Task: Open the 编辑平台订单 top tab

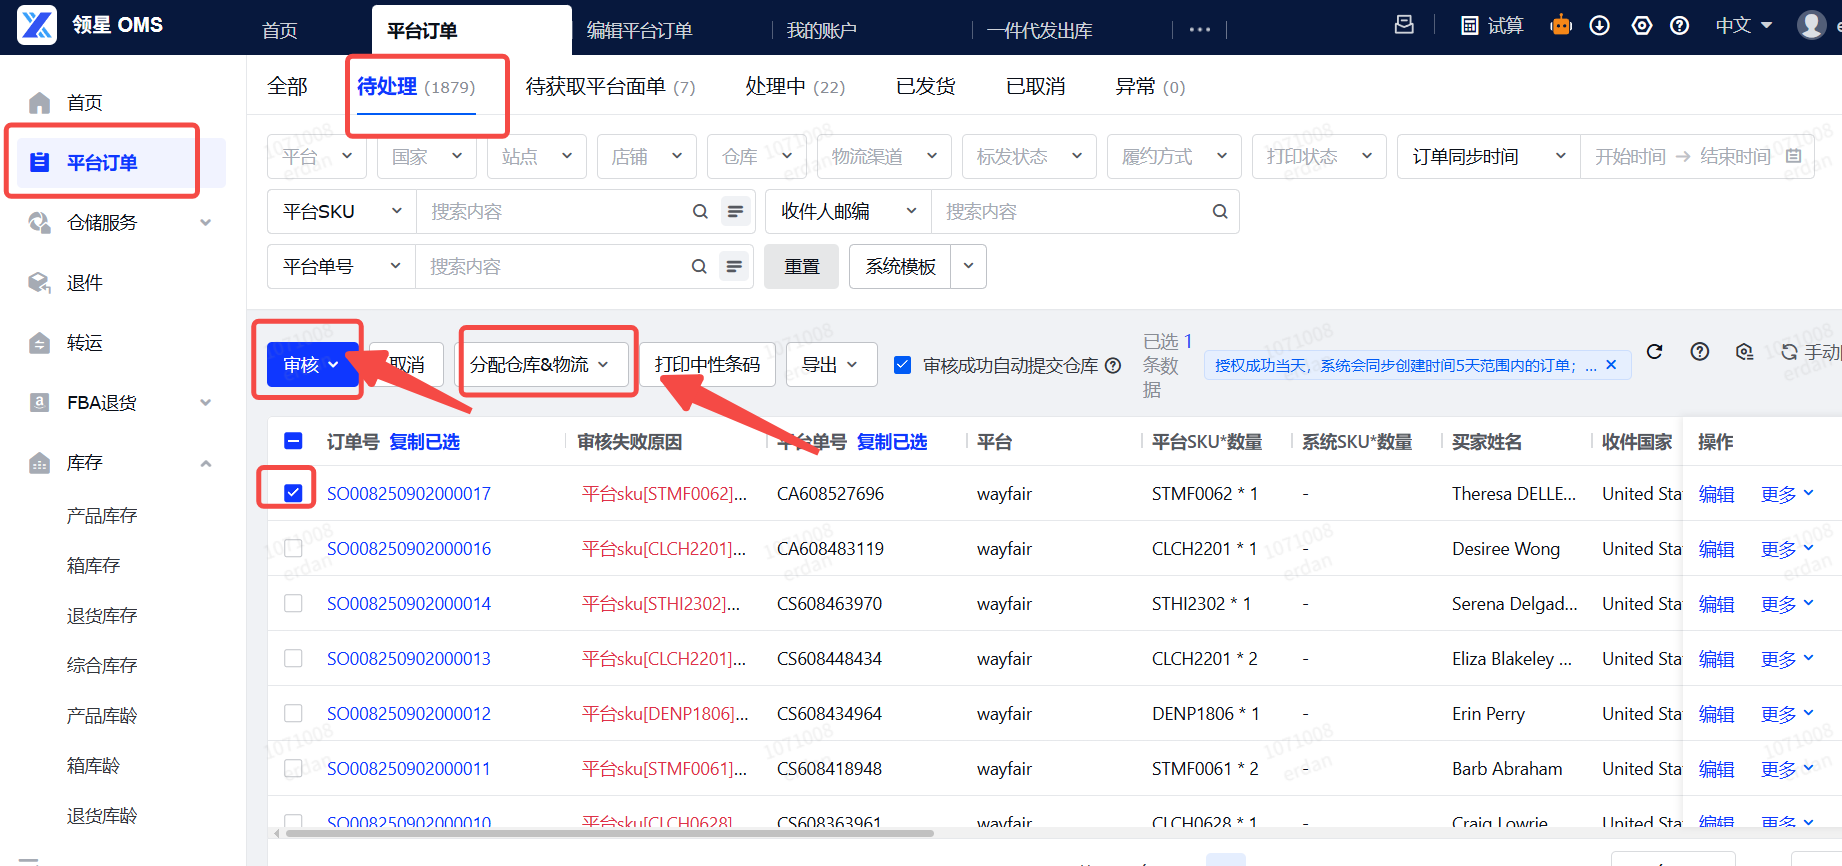Action: click(640, 30)
